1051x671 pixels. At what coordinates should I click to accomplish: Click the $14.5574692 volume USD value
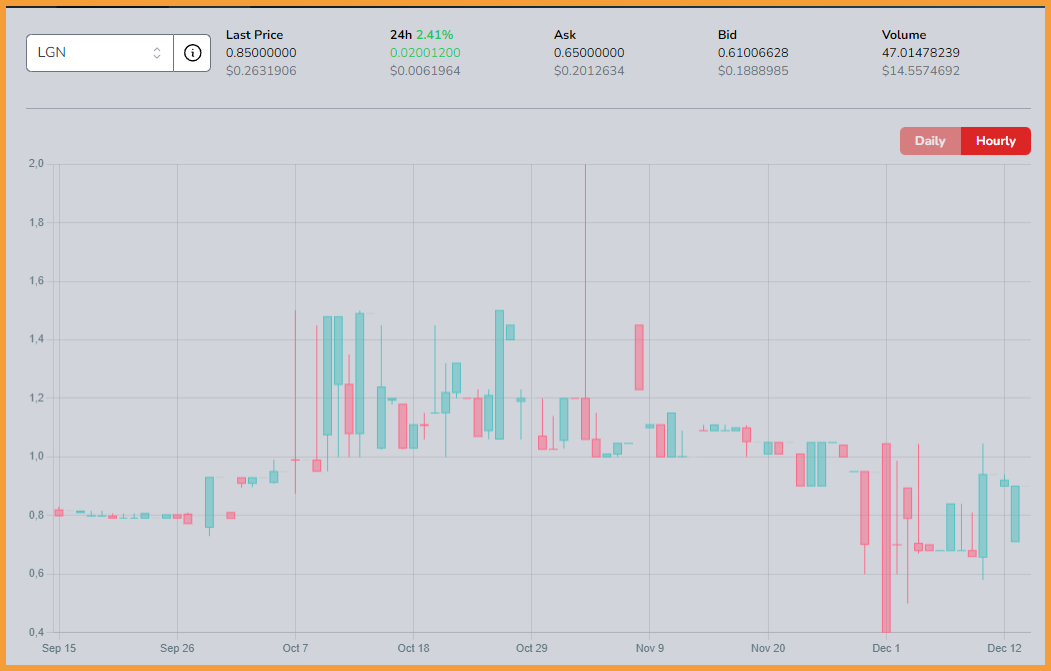point(921,70)
